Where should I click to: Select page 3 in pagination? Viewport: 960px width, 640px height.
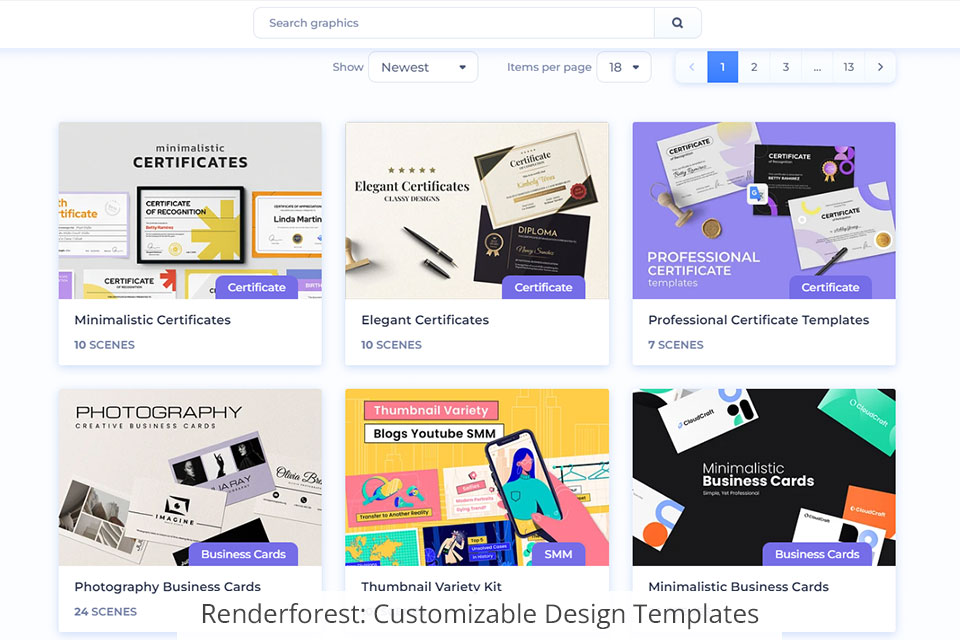pos(786,67)
